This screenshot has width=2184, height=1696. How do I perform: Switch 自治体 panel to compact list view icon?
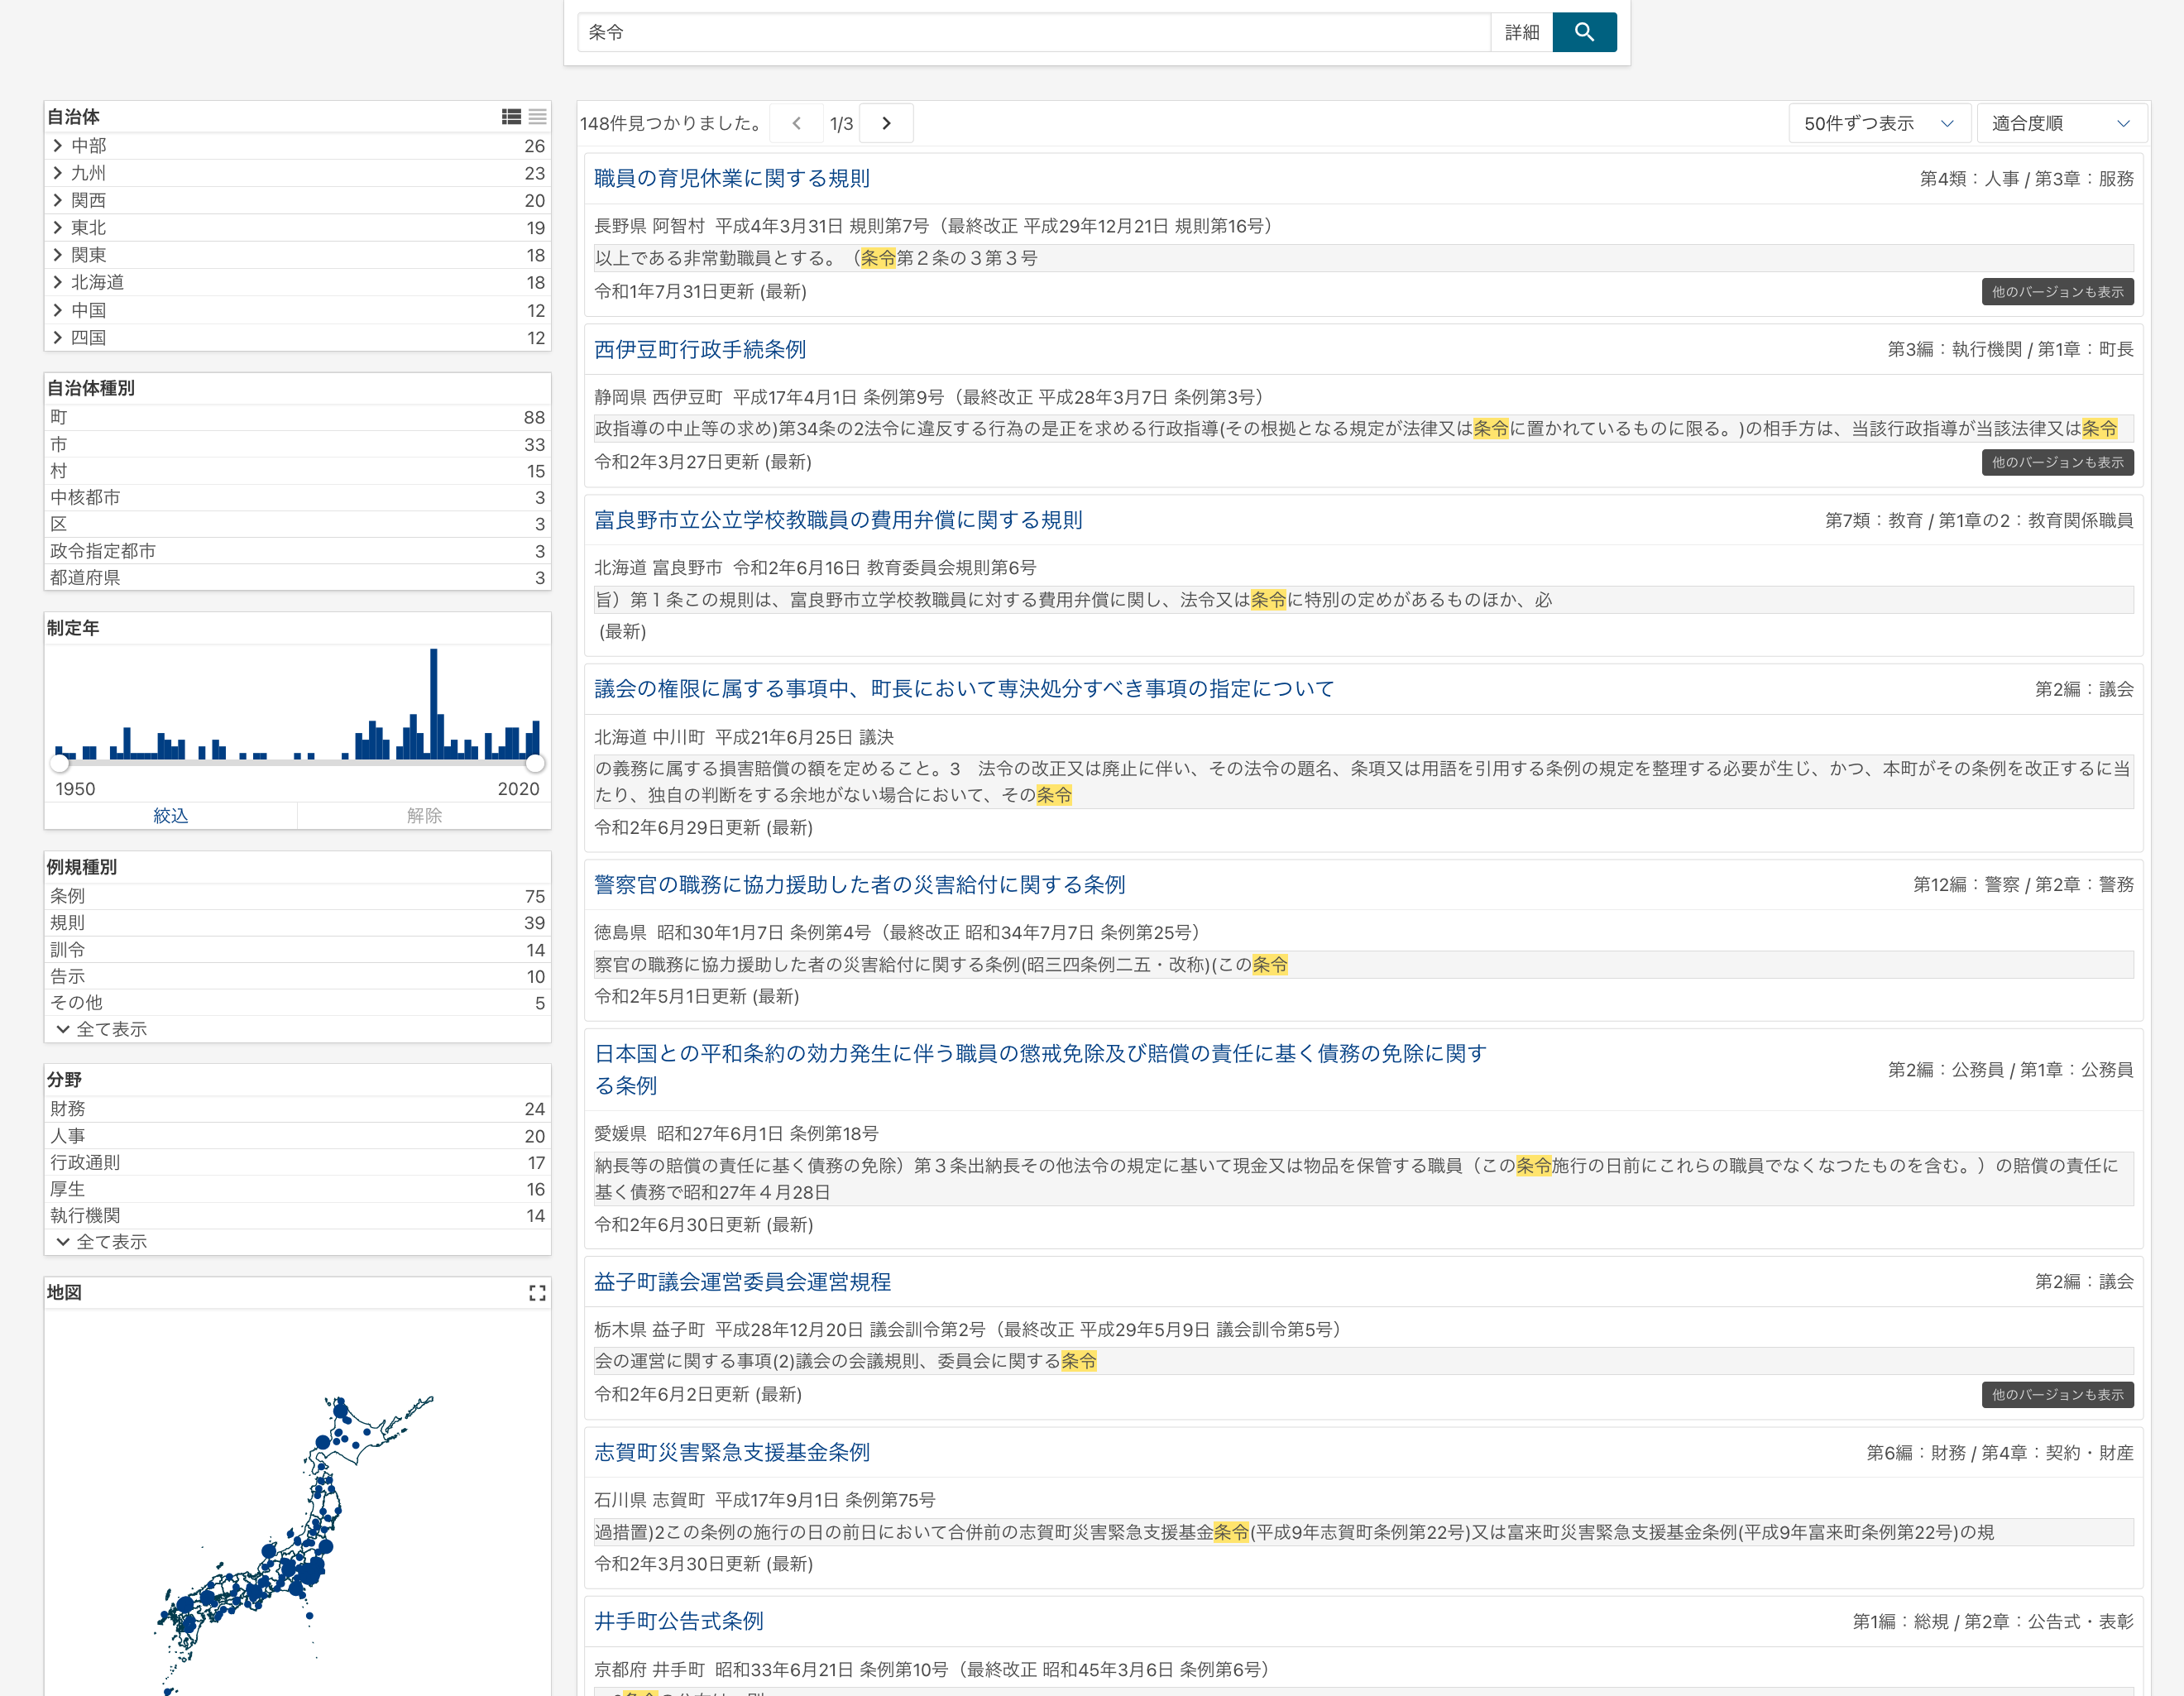tap(537, 117)
